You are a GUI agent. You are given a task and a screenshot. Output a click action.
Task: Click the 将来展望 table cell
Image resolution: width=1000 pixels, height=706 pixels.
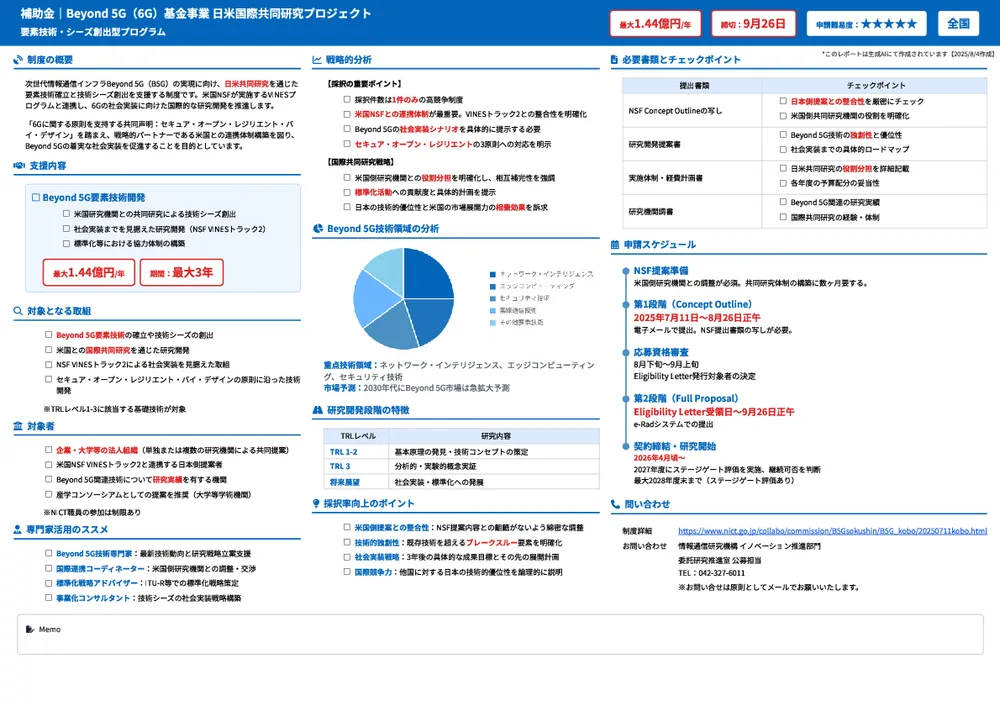(357, 482)
